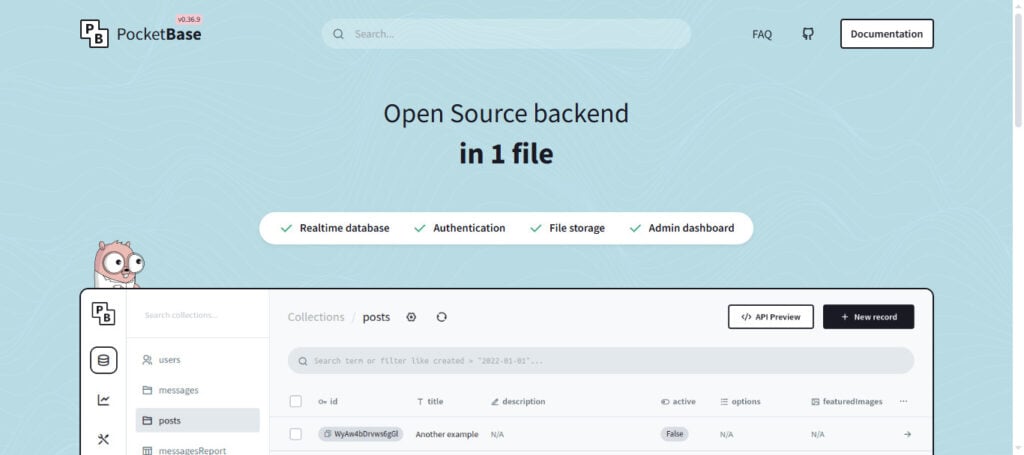Click the dashboard PB logo icon
The height and width of the screenshot is (455, 1024).
(103, 313)
